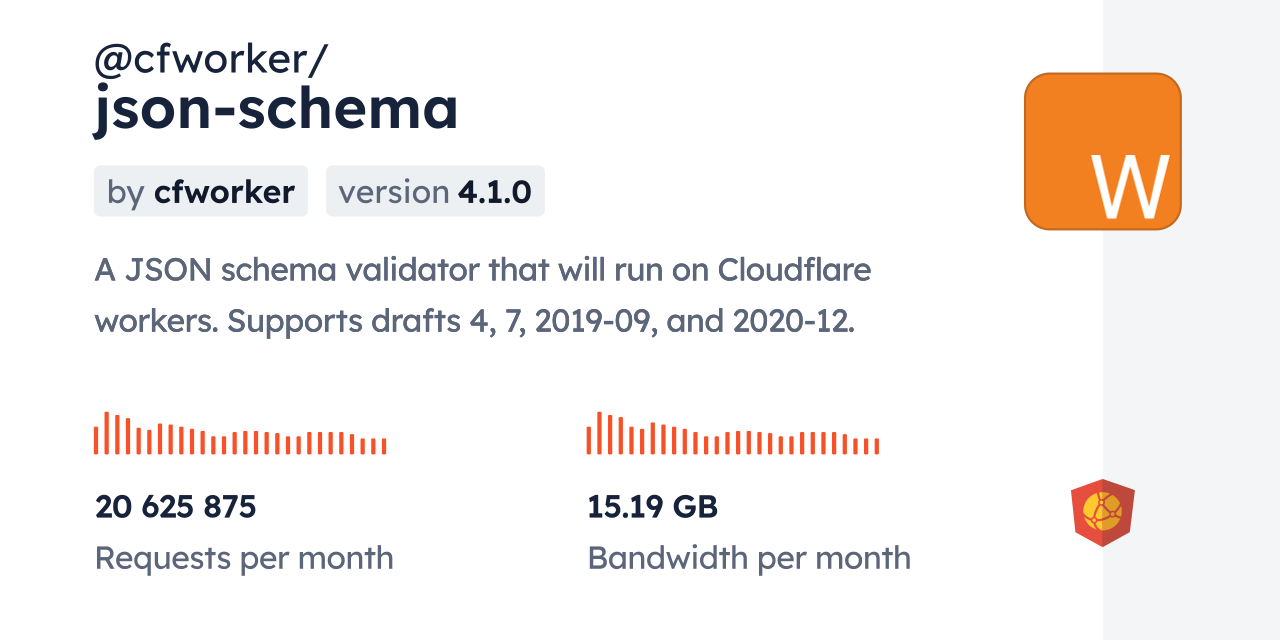Viewport: 1280px width, 640px height.
Task: Open the @cfworker/ scope text
Action: pyautogui.click(x=210, y=60)
